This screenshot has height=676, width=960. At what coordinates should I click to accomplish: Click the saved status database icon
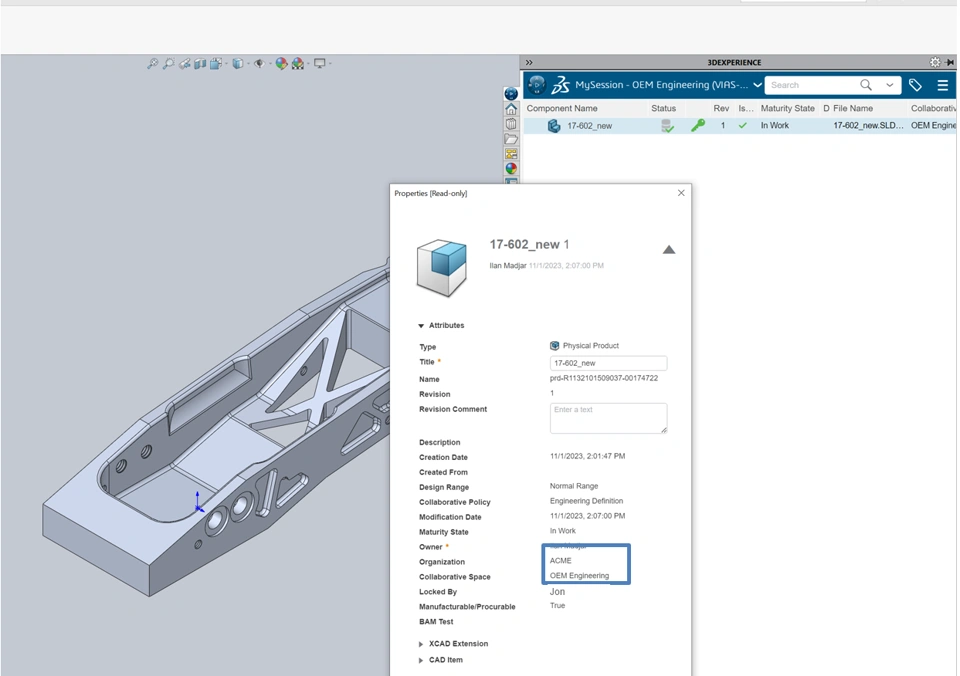tap(667, 126)
